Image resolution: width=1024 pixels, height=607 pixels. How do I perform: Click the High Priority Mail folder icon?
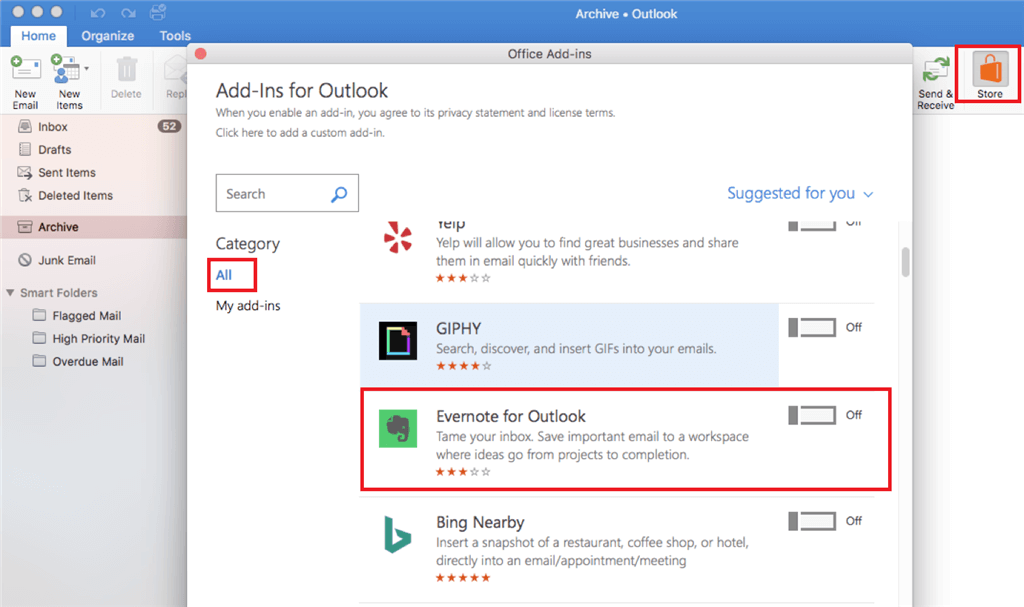pos(39,338)
